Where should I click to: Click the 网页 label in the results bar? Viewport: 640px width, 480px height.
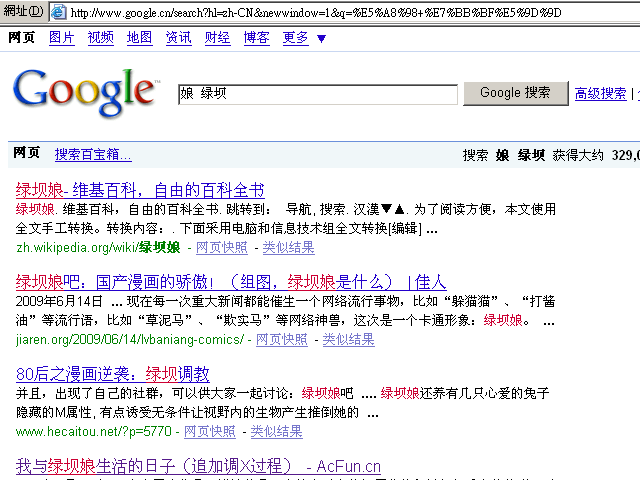pos(27,153)
